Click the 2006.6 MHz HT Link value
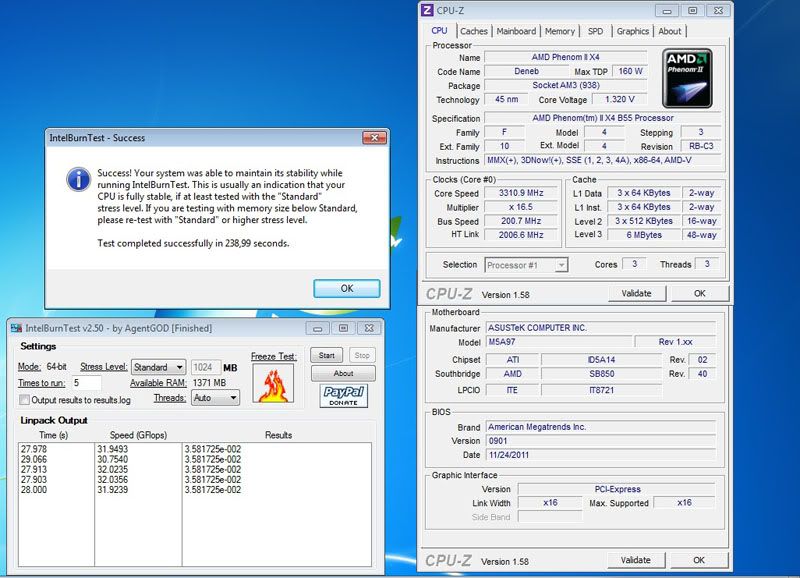The width and height of the screenshot is (800, 578). pos(521,235)
